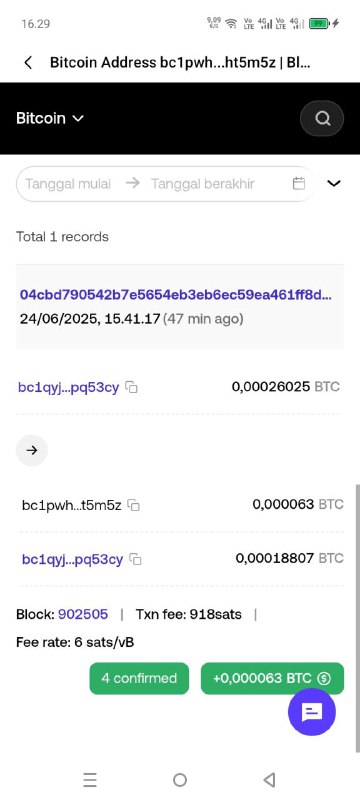Screen dimensions: 360x800
Task: Tap the 4 confirmed green button
Action: 139,678
